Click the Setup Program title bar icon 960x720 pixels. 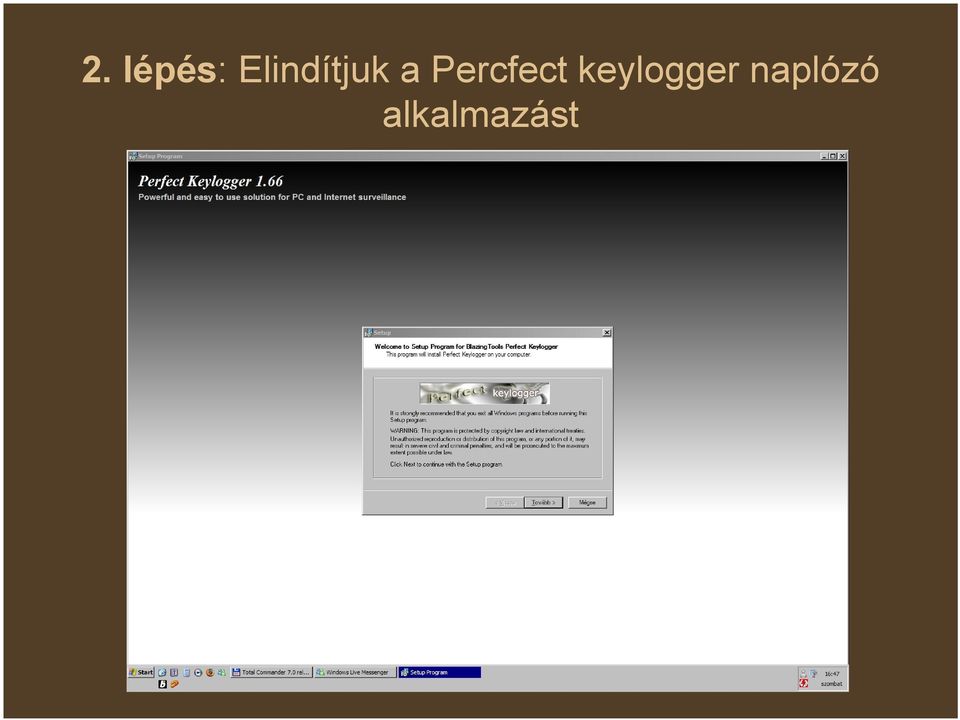tap(133, 156)
